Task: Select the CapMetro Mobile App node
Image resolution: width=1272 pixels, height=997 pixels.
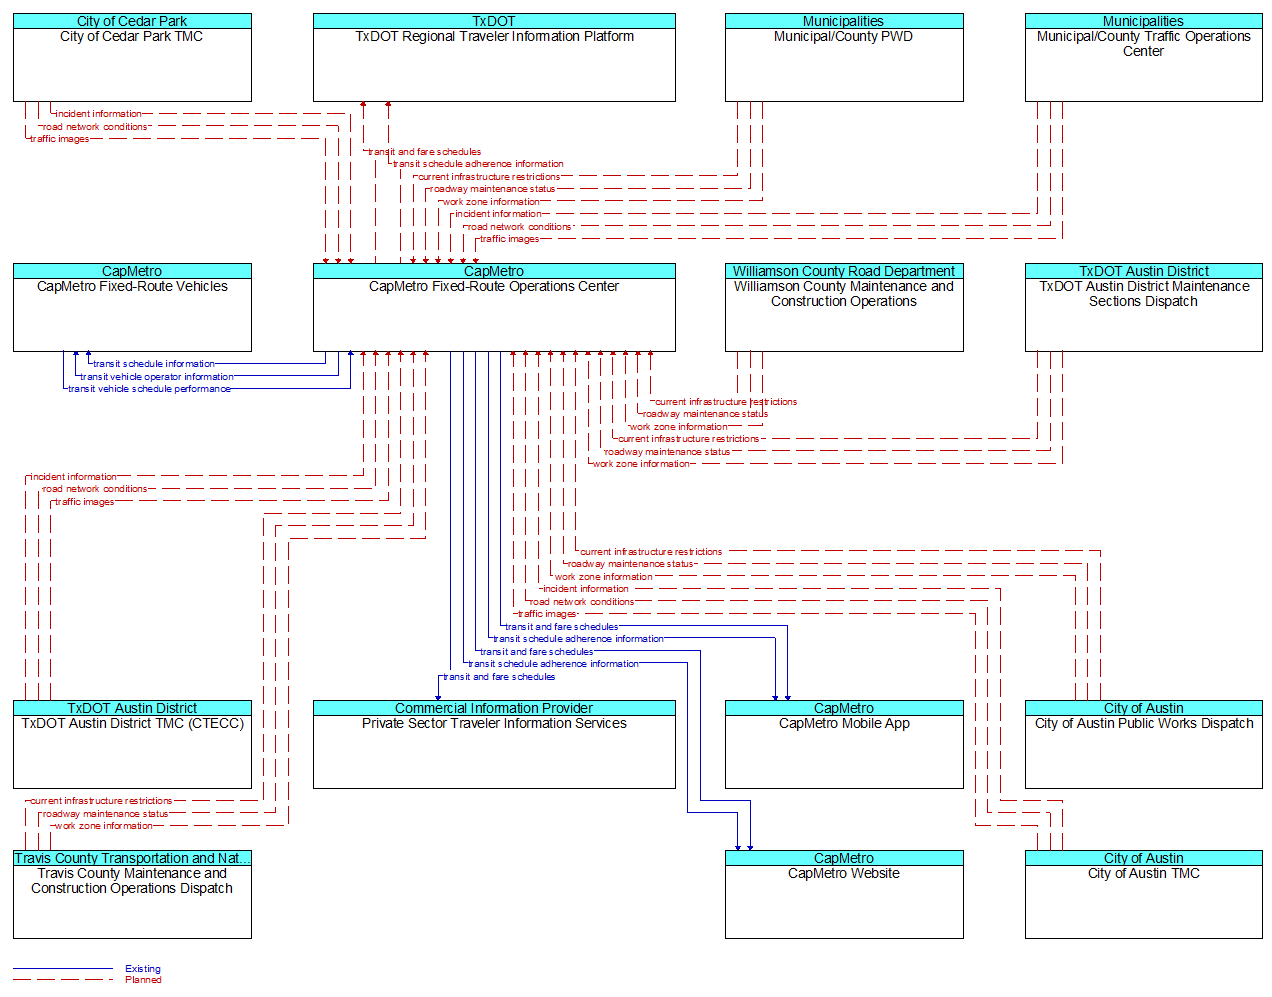Action: 844,744
